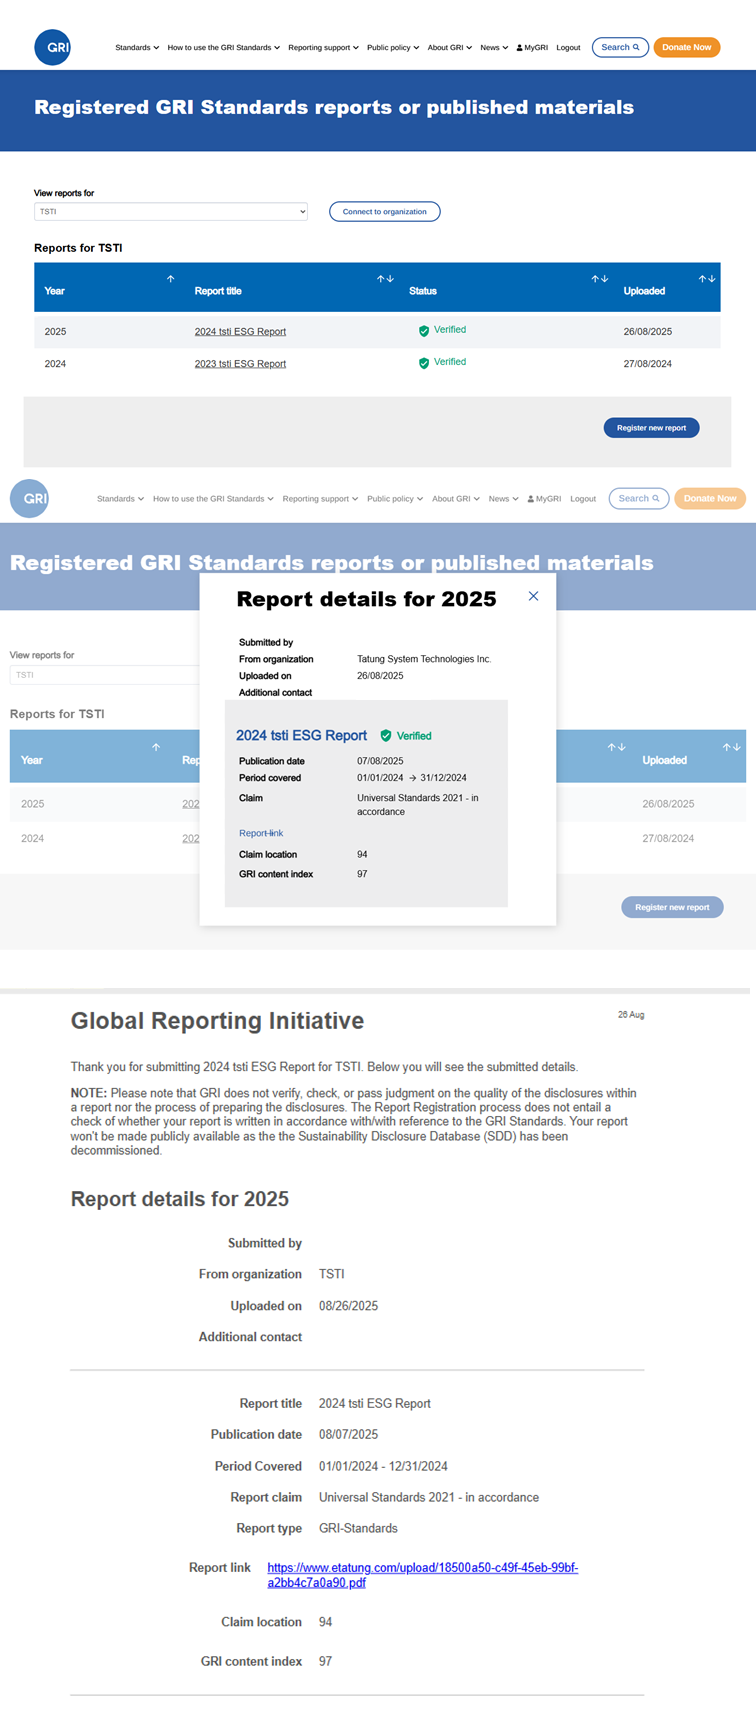Click the GRI logo on the top page
The image size is (756, 1722).
(52, 47)
